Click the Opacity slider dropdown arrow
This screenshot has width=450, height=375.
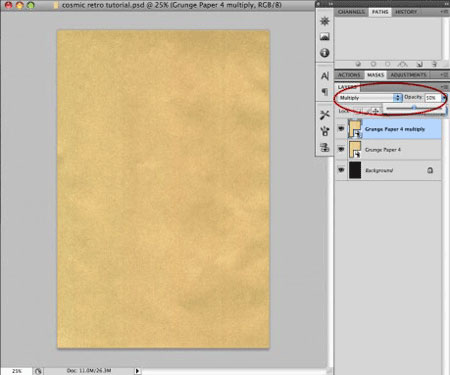(444, 98)
